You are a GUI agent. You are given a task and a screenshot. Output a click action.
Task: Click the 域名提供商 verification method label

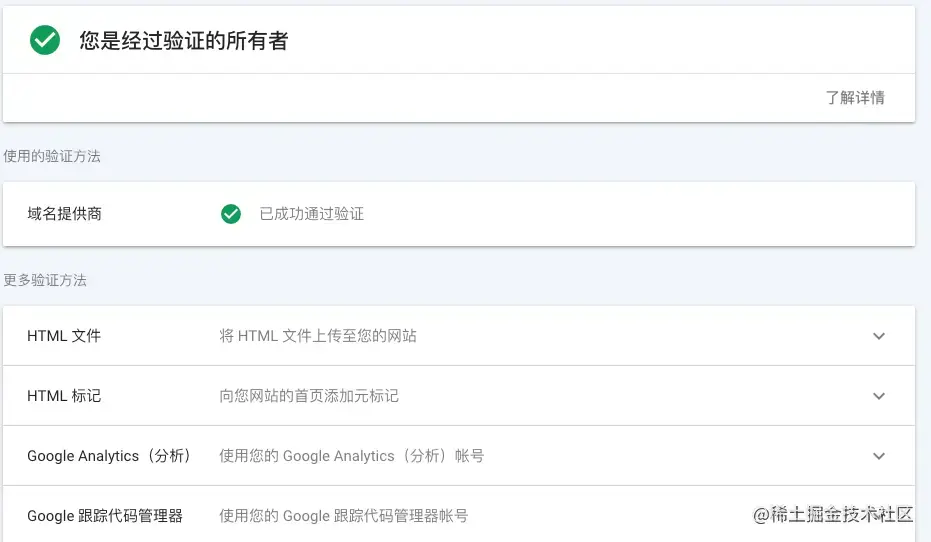click(65, 214)
